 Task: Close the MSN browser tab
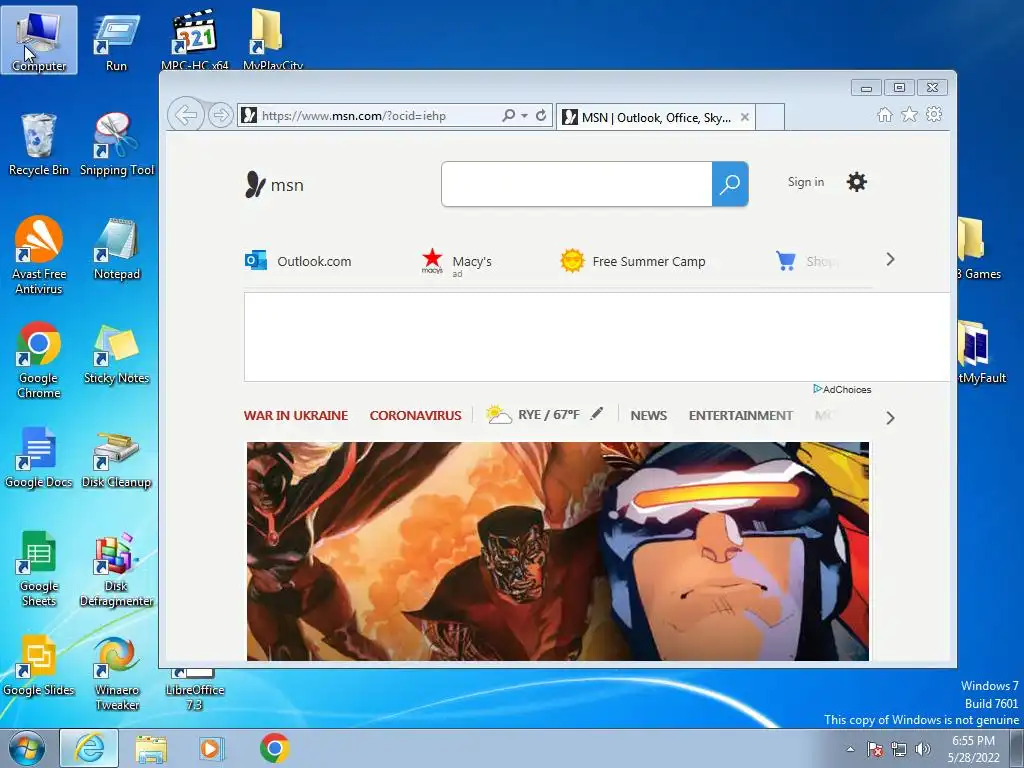point(744,118)
